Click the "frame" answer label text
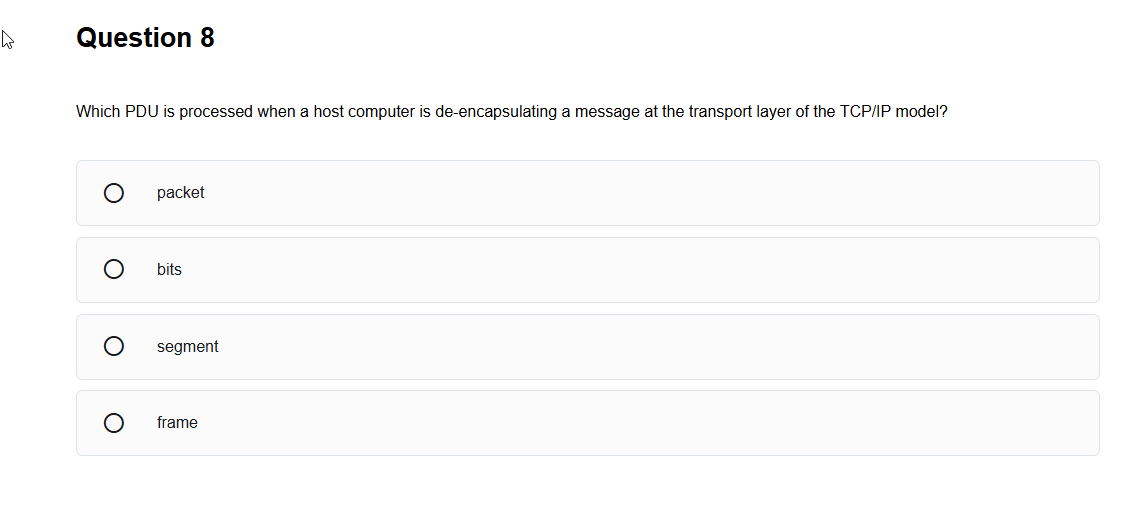This screenshot has width=1141, height=524. click(177, 423)
